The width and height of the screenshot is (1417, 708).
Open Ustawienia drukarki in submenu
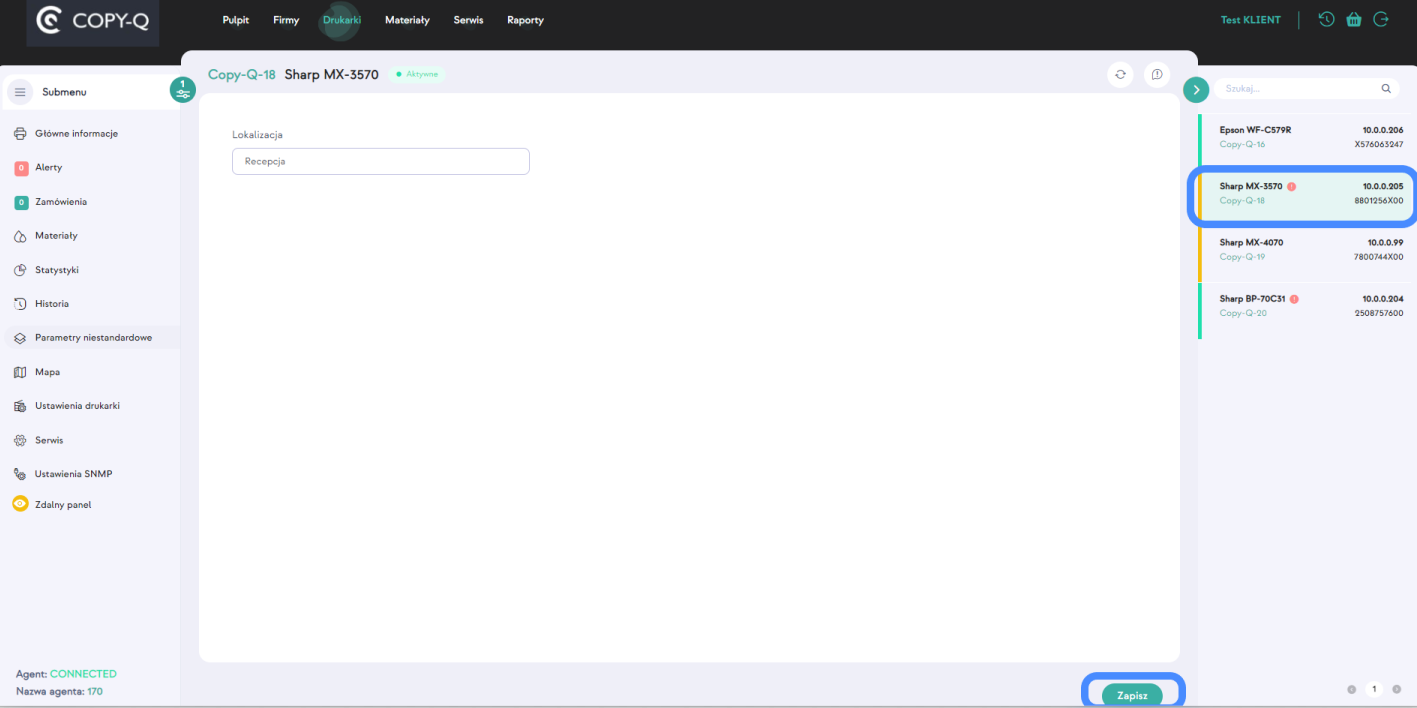click(x=77, y=406)
